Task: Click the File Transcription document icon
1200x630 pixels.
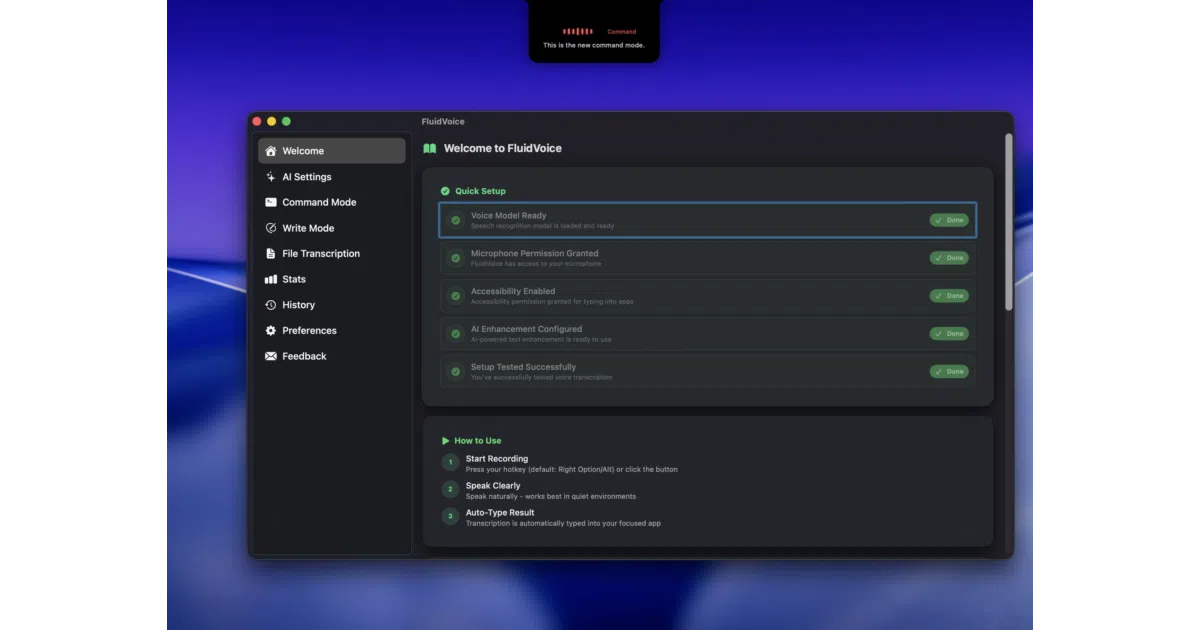Action: point(270,254)
